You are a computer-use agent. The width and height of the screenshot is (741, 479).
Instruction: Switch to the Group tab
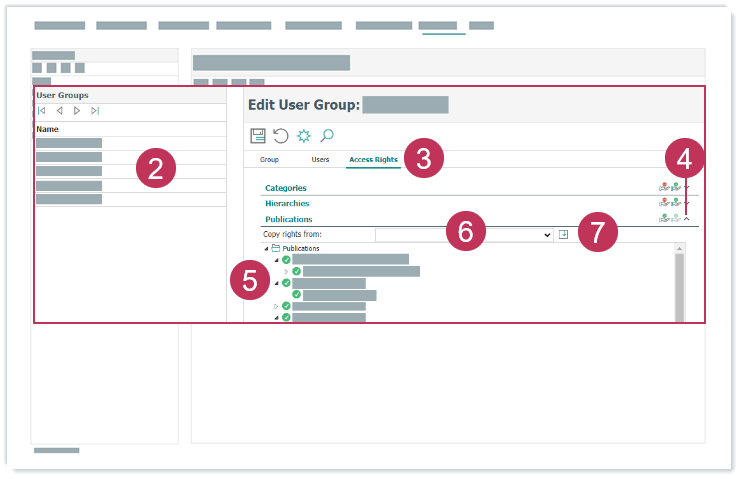point(269,160)
